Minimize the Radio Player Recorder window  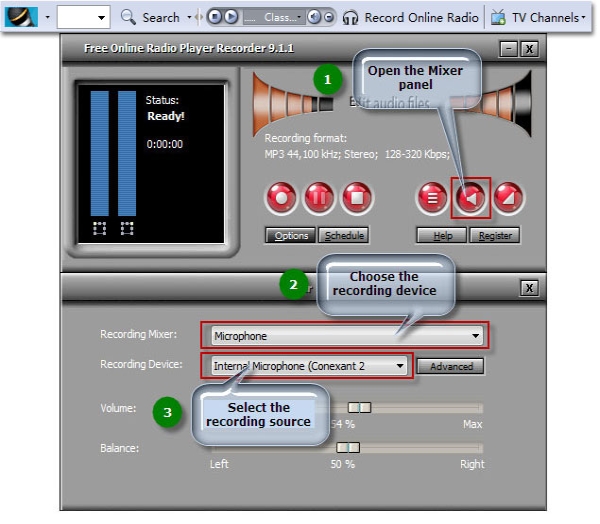(x=509, y=49)
